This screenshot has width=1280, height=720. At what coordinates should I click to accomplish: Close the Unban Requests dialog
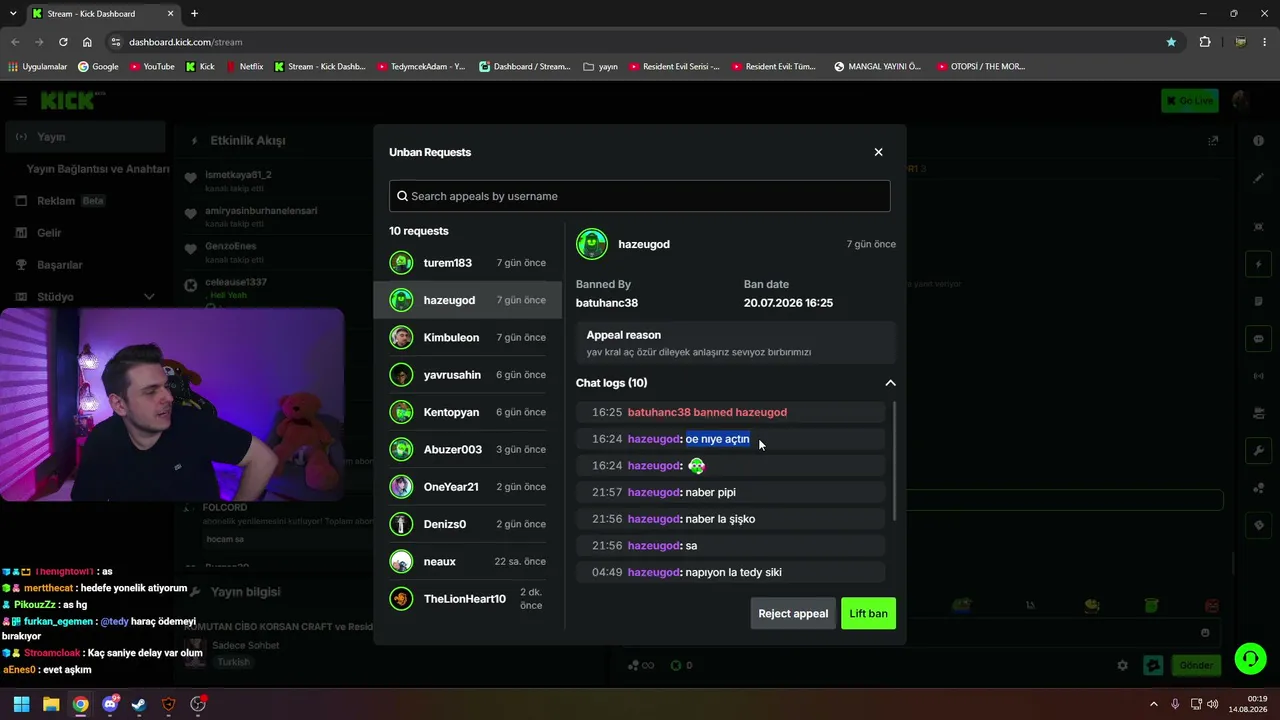coord(878,152)
